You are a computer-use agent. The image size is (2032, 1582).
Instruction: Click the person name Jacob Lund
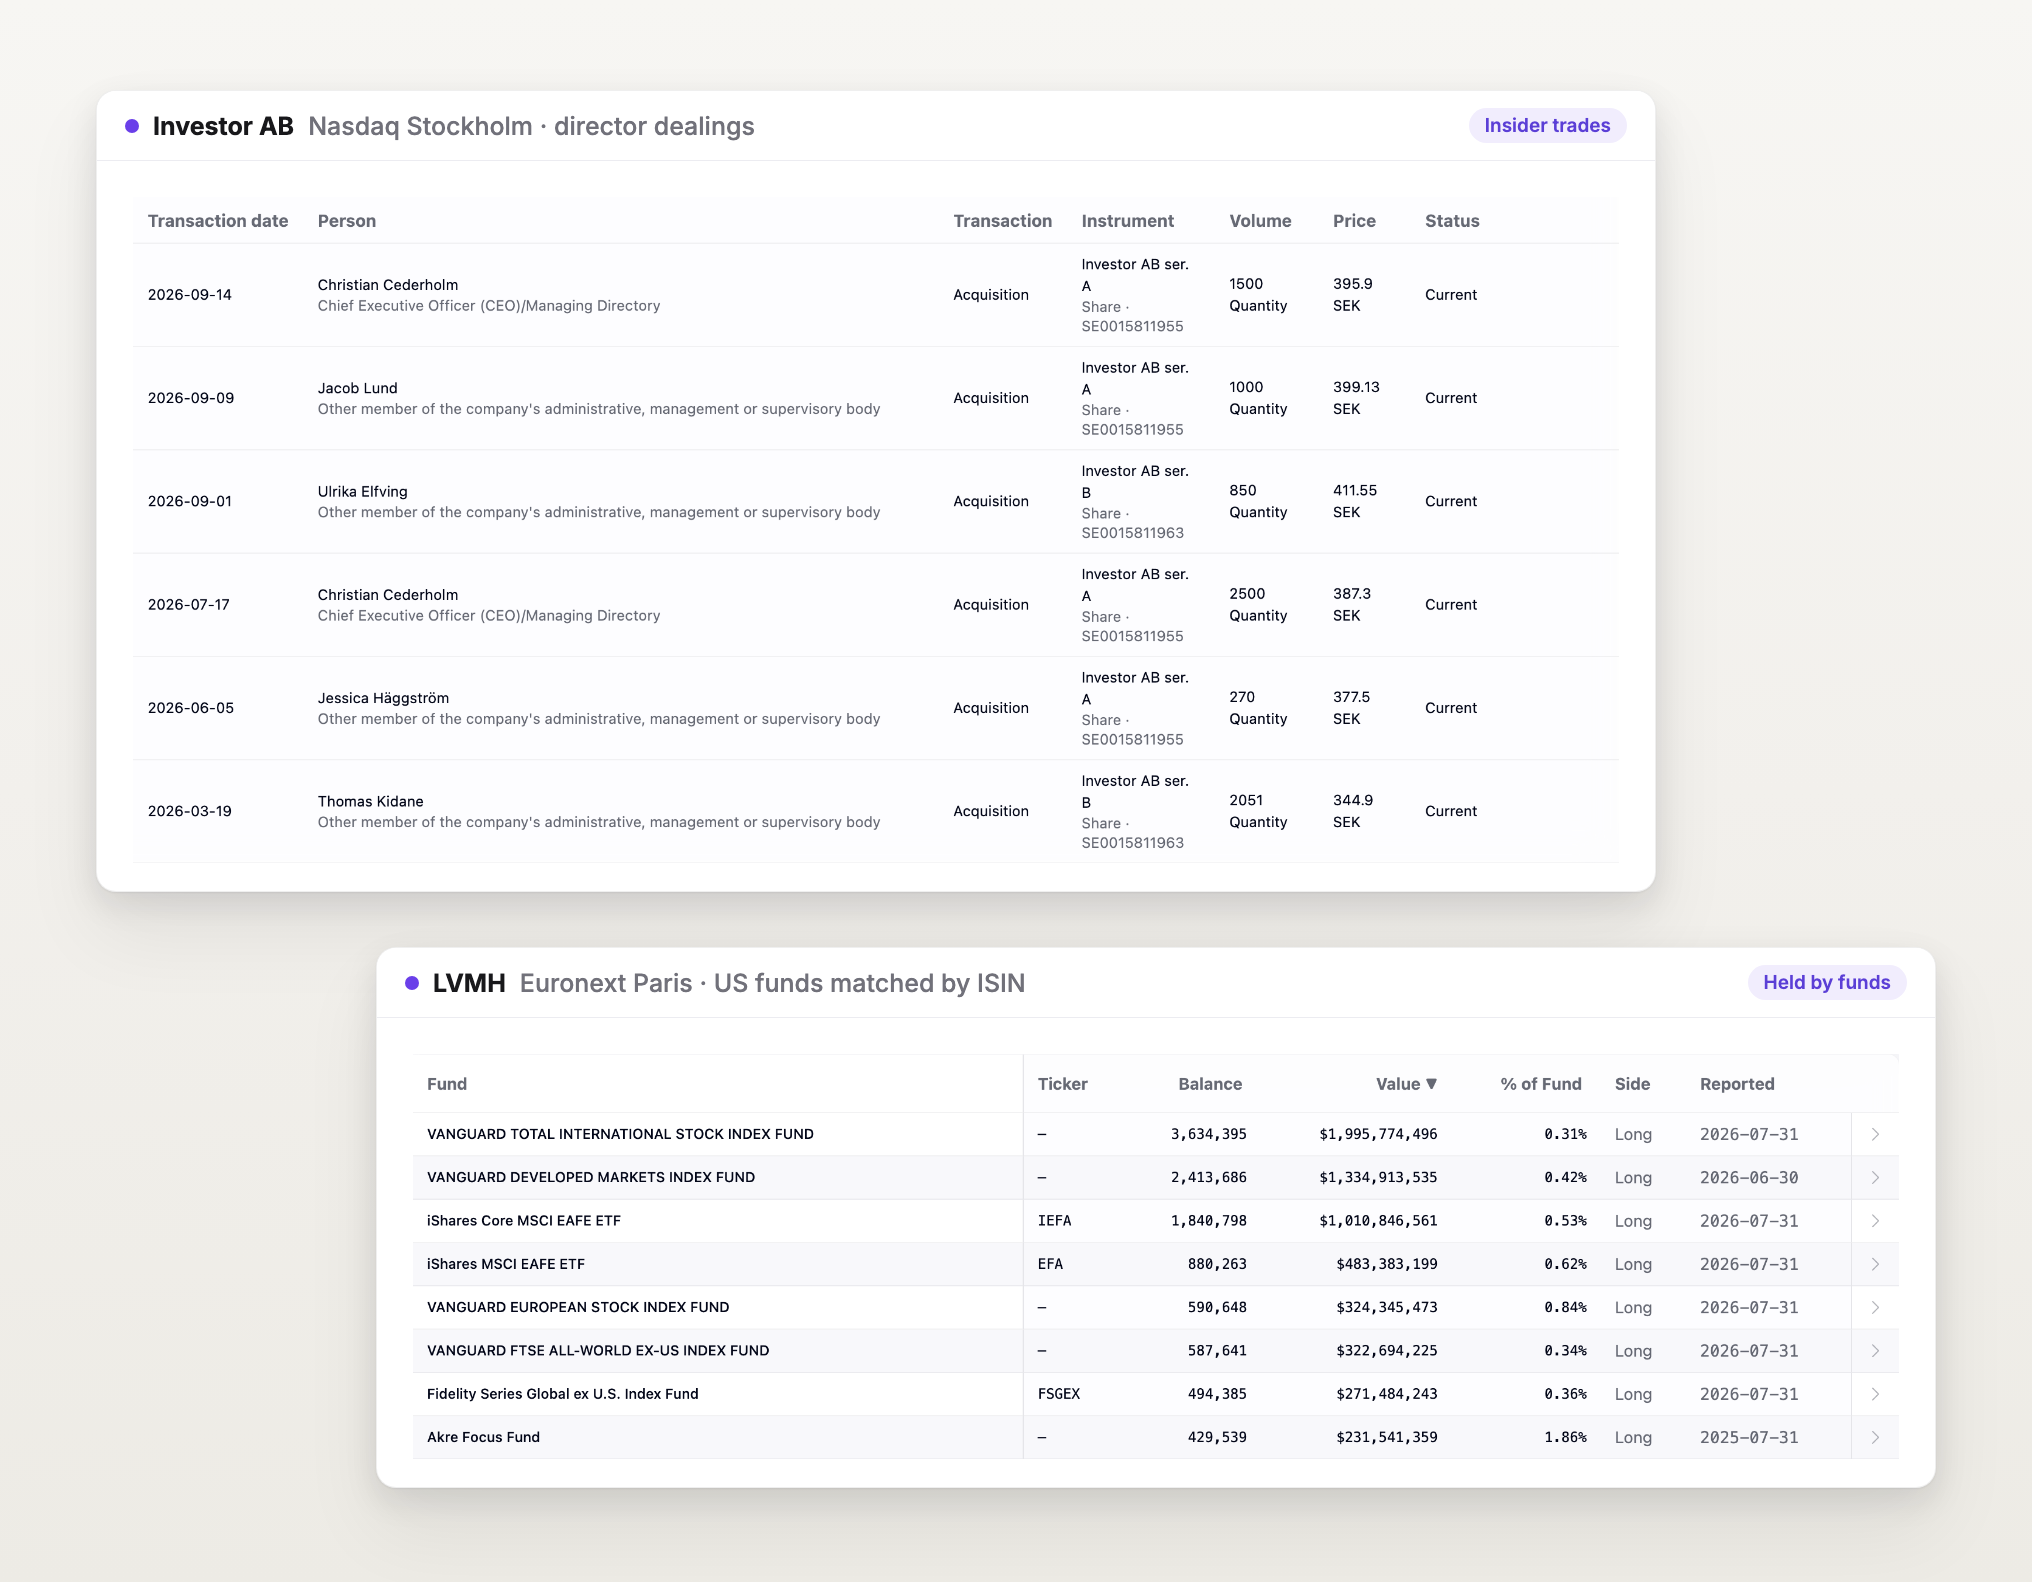click(358, 388)
